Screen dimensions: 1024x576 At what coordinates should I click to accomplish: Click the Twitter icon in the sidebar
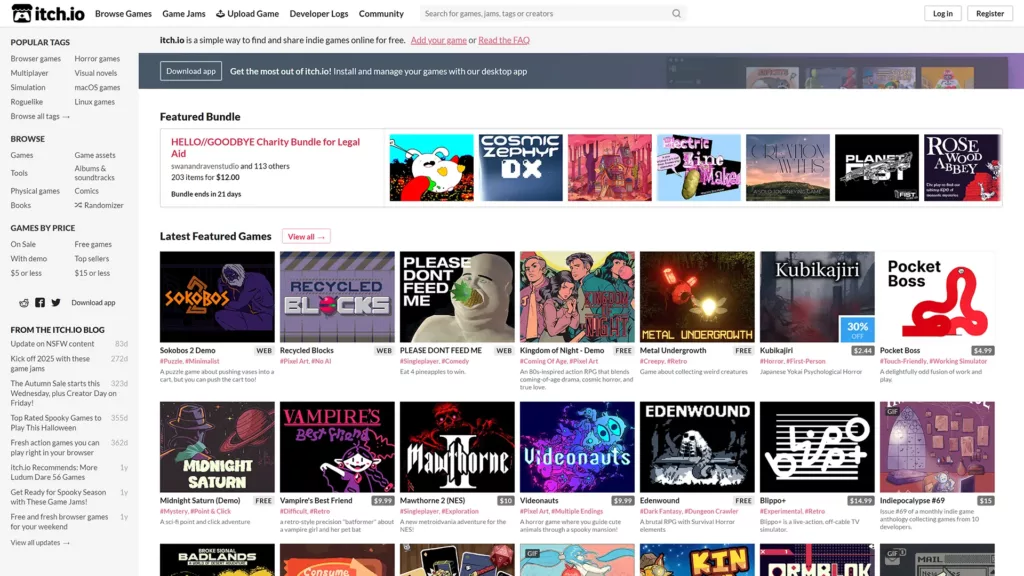[x=55, y=302]
